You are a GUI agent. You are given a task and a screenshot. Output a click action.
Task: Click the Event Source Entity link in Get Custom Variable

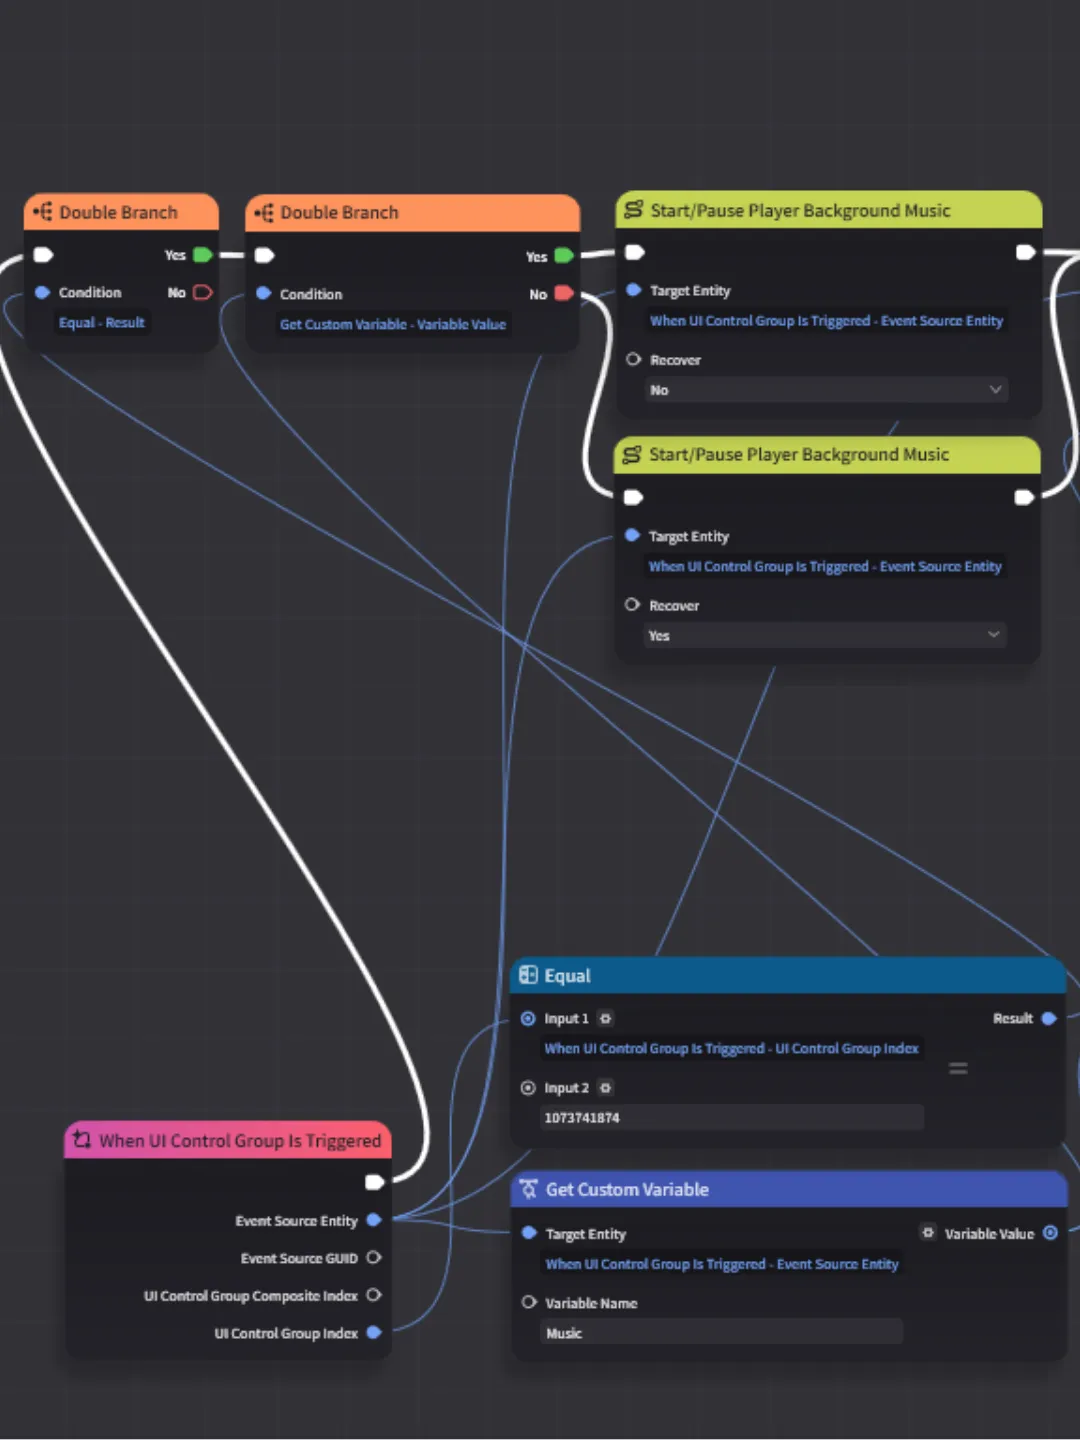pos(722,1264)
